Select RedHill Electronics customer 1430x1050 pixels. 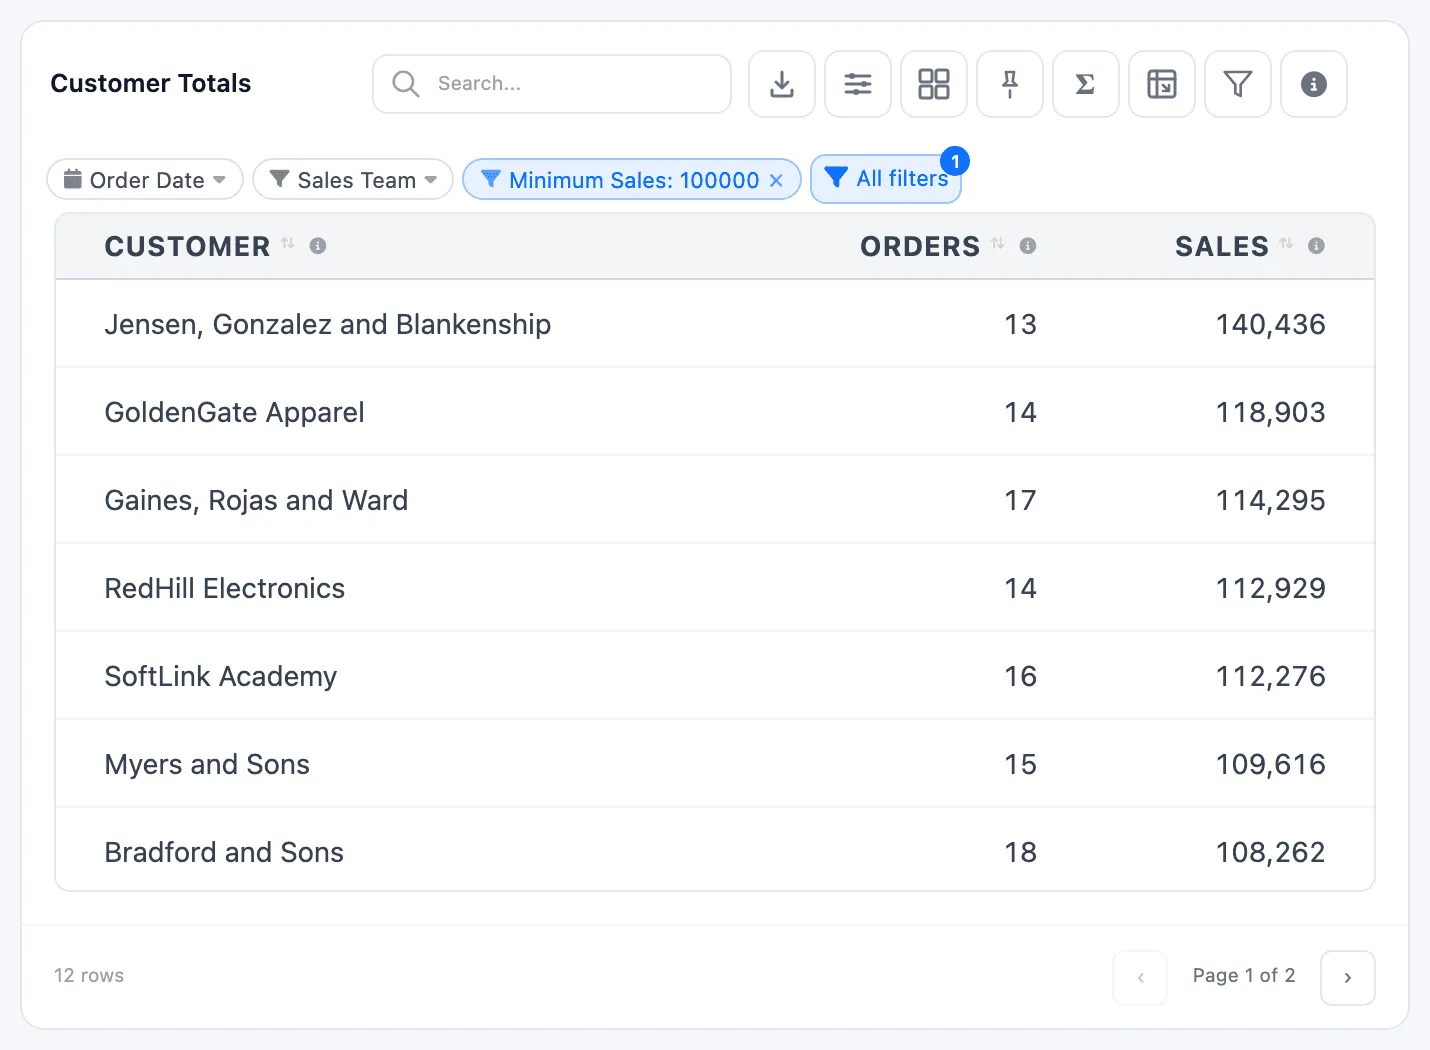(x=224, y=588)
